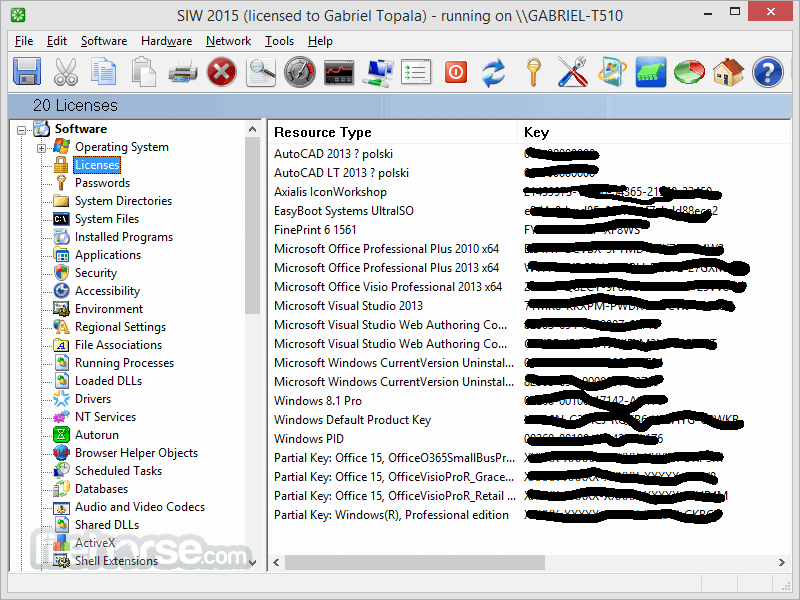The width and height of the screenshot is (800, 600).
Task: Select System Directories tree item
Action: tap(123, 201)
